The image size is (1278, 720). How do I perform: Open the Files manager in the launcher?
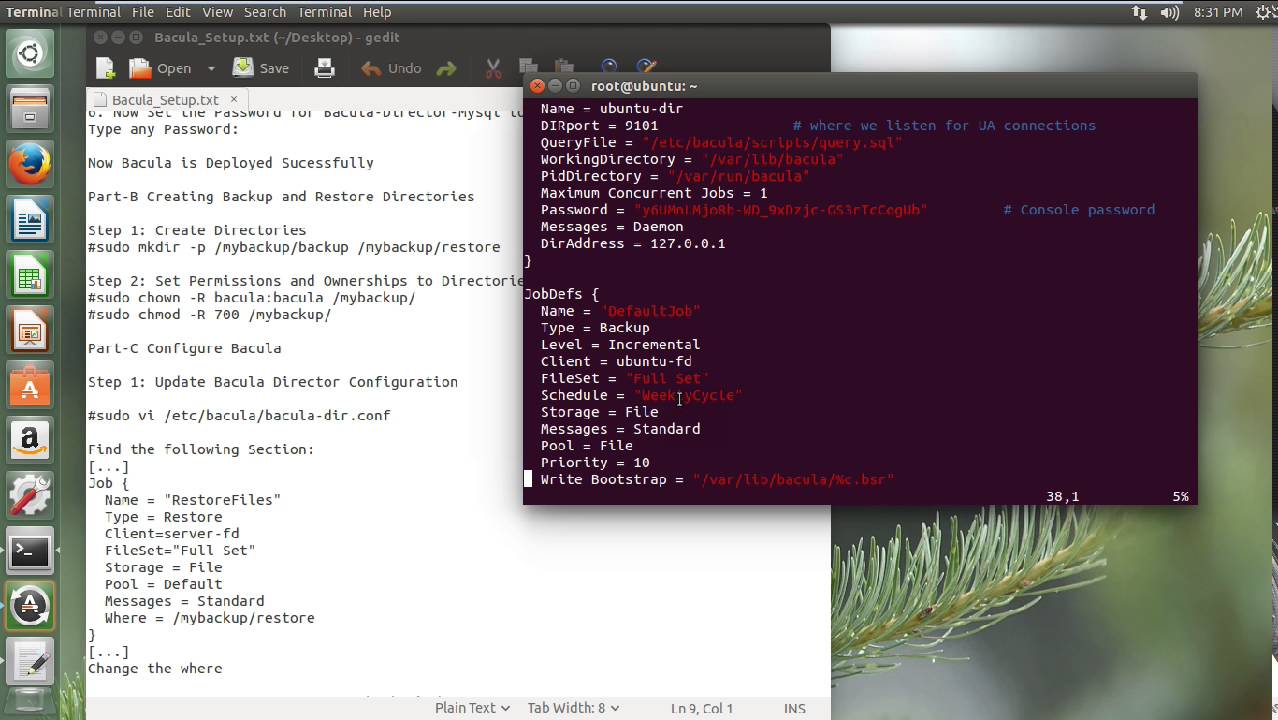[x=29, y=109]
